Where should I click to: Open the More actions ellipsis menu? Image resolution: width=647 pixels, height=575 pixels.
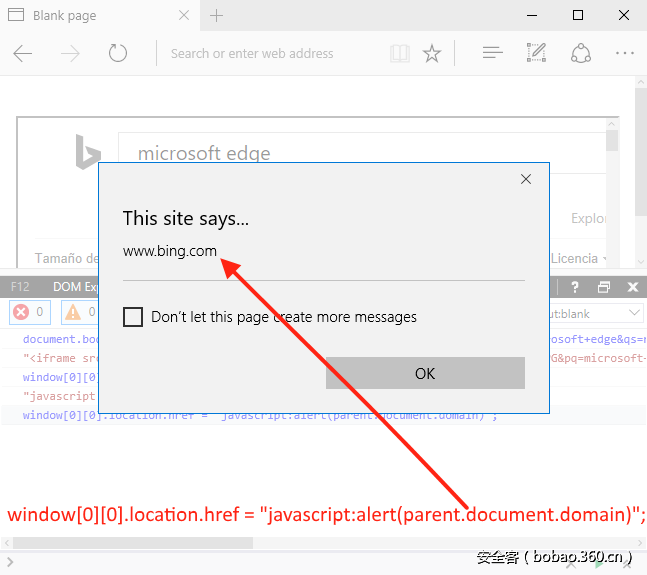tap(625, 54)
